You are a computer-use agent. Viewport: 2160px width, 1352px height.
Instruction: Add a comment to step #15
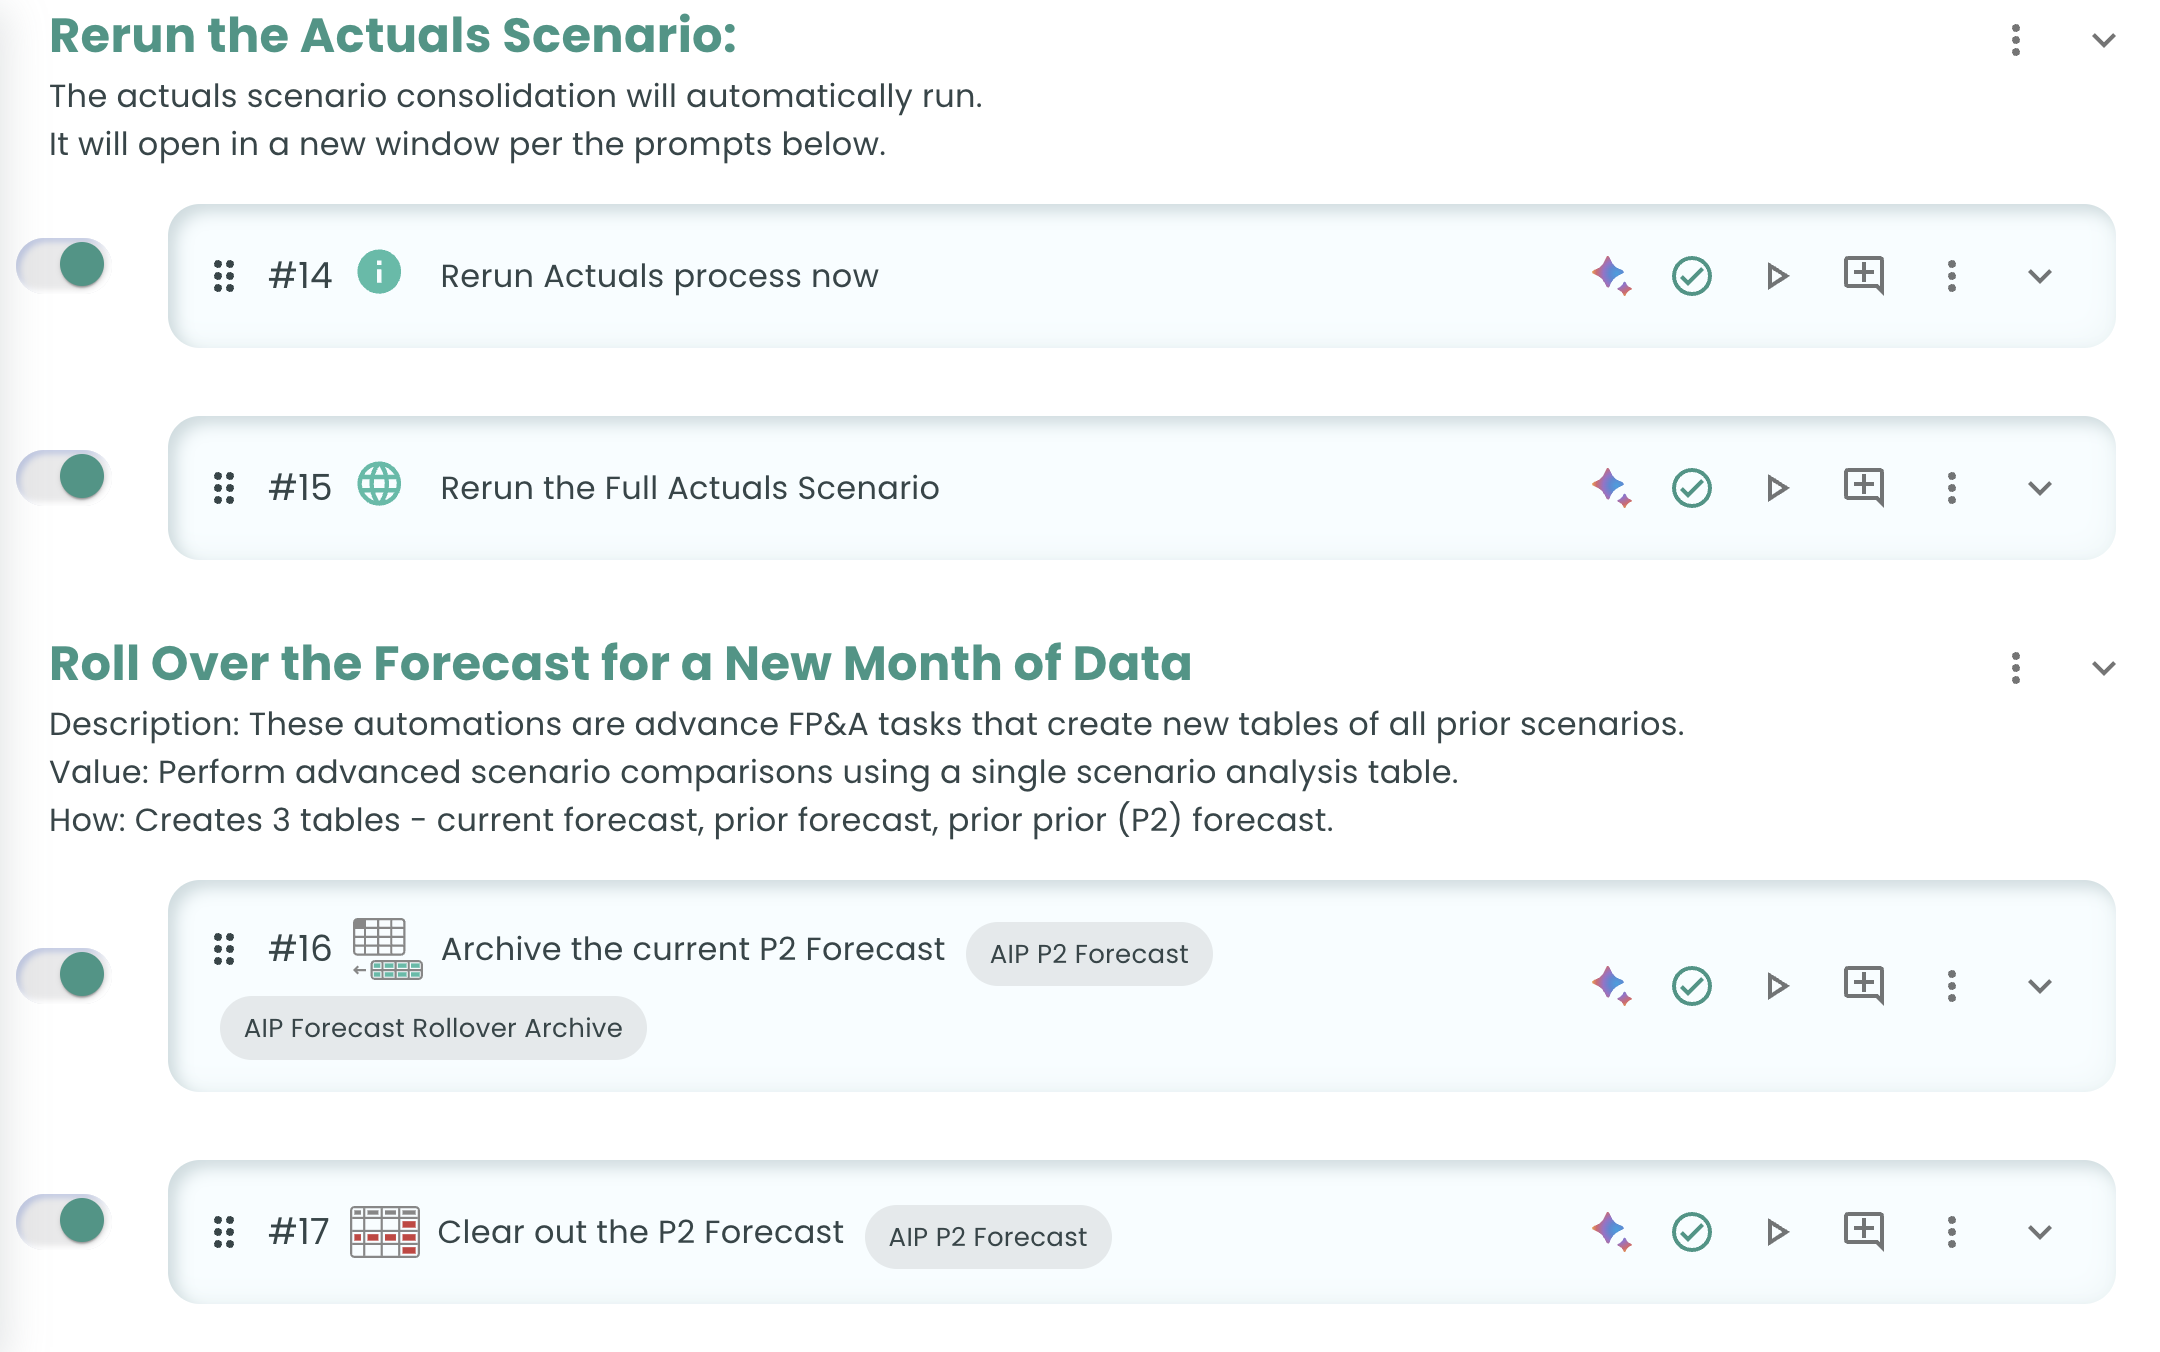[x=1864, y=488]
